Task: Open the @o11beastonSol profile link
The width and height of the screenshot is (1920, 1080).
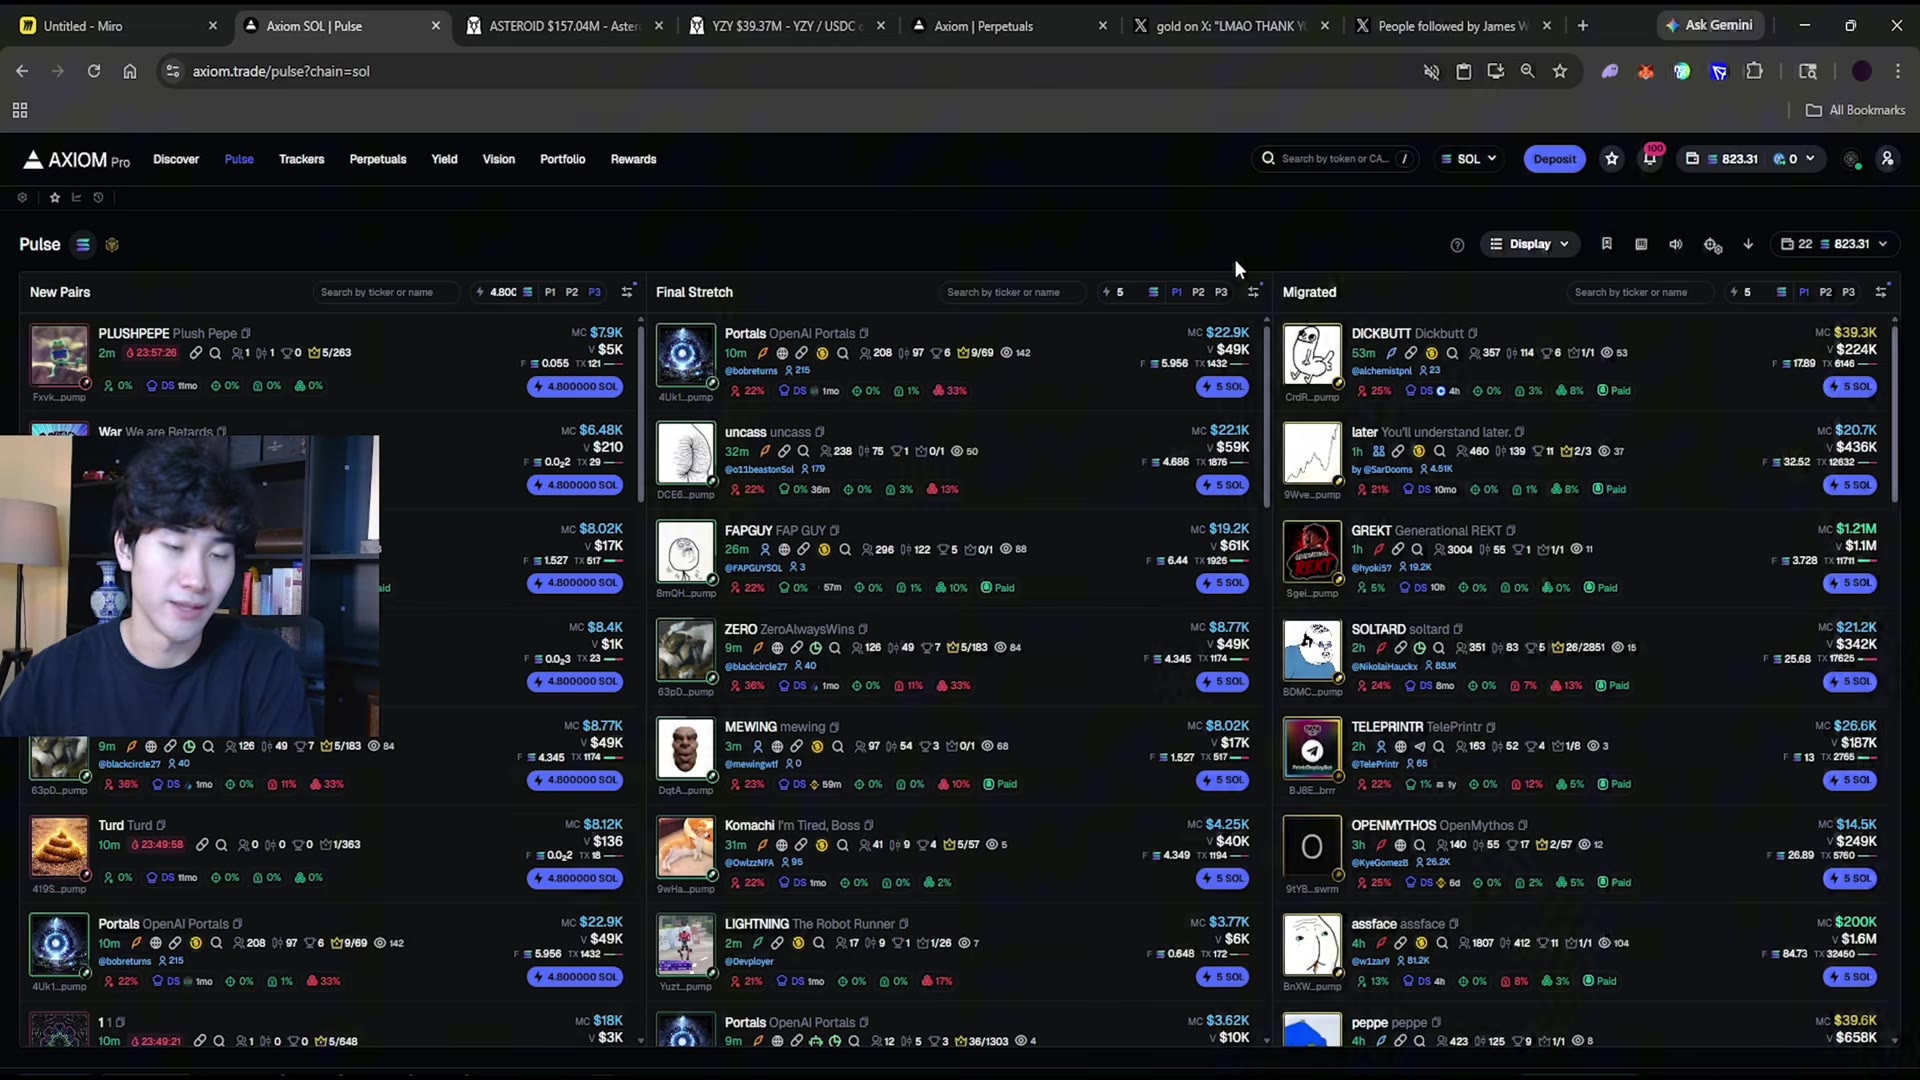Action: [760, 469]
